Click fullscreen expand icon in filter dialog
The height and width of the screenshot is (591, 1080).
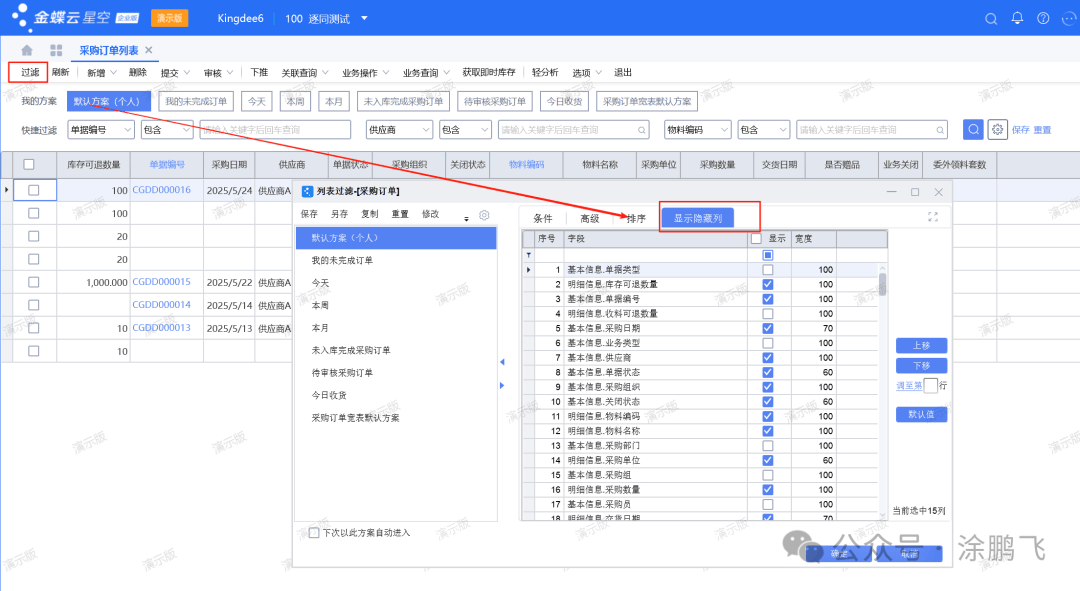(x=933, y=217)
